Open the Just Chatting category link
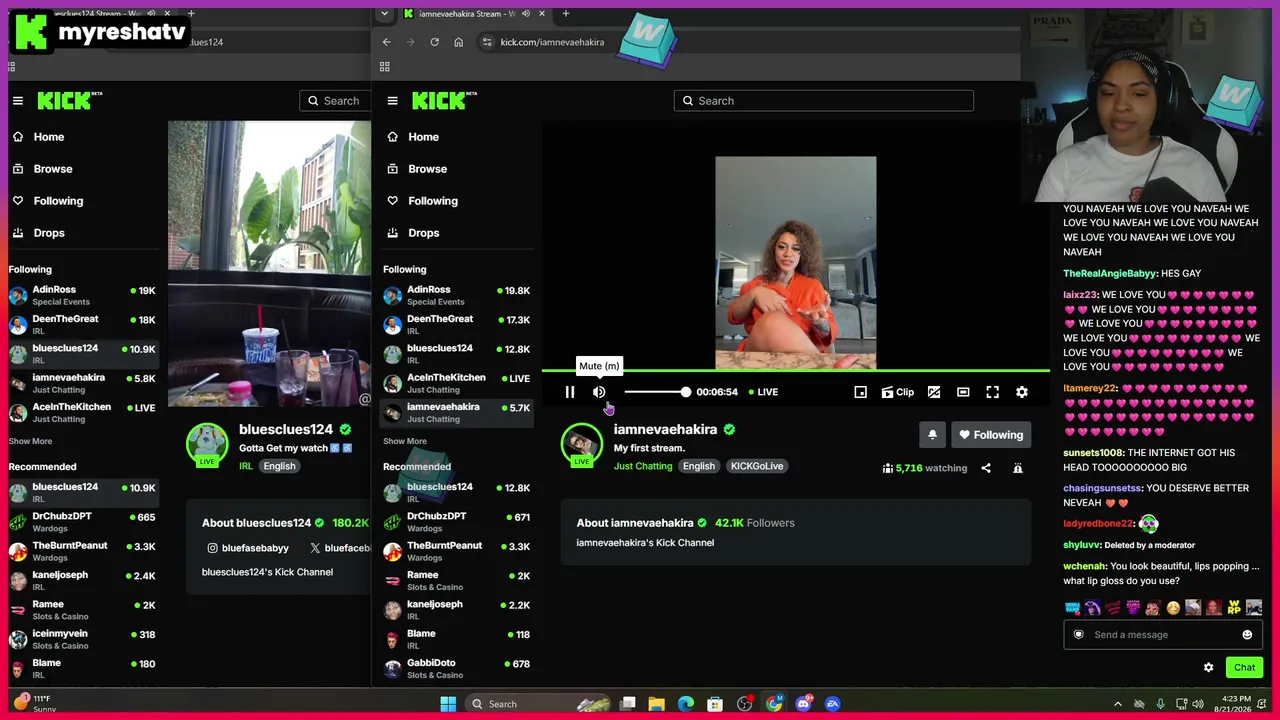The width and height of the screenshot is (1280, 720). [x=643, y=466]
